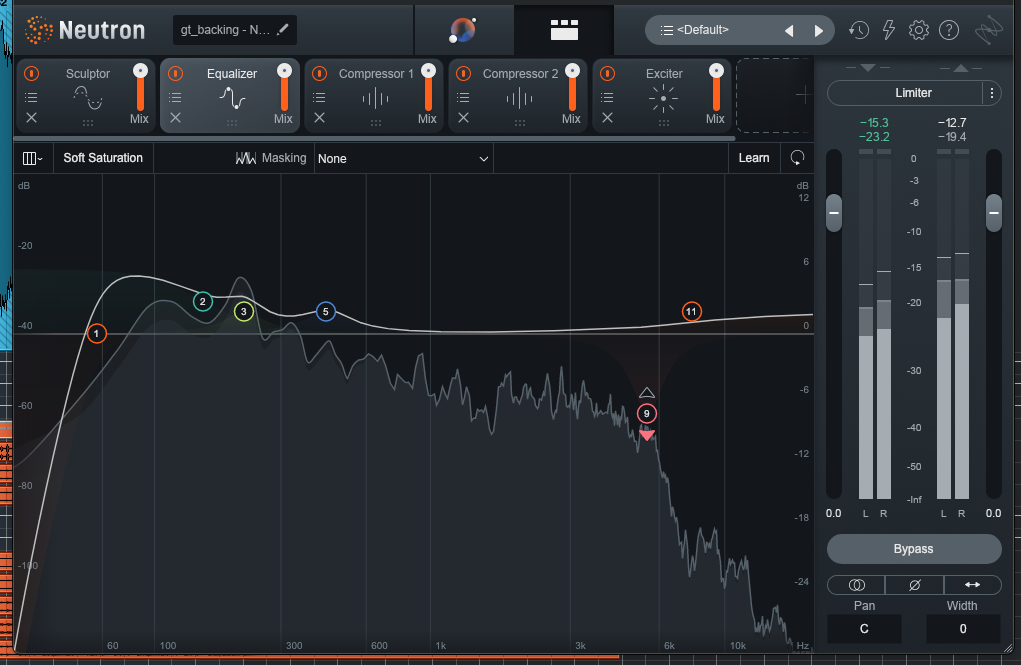Open the masking source None dropdown

tap(403, 158)
